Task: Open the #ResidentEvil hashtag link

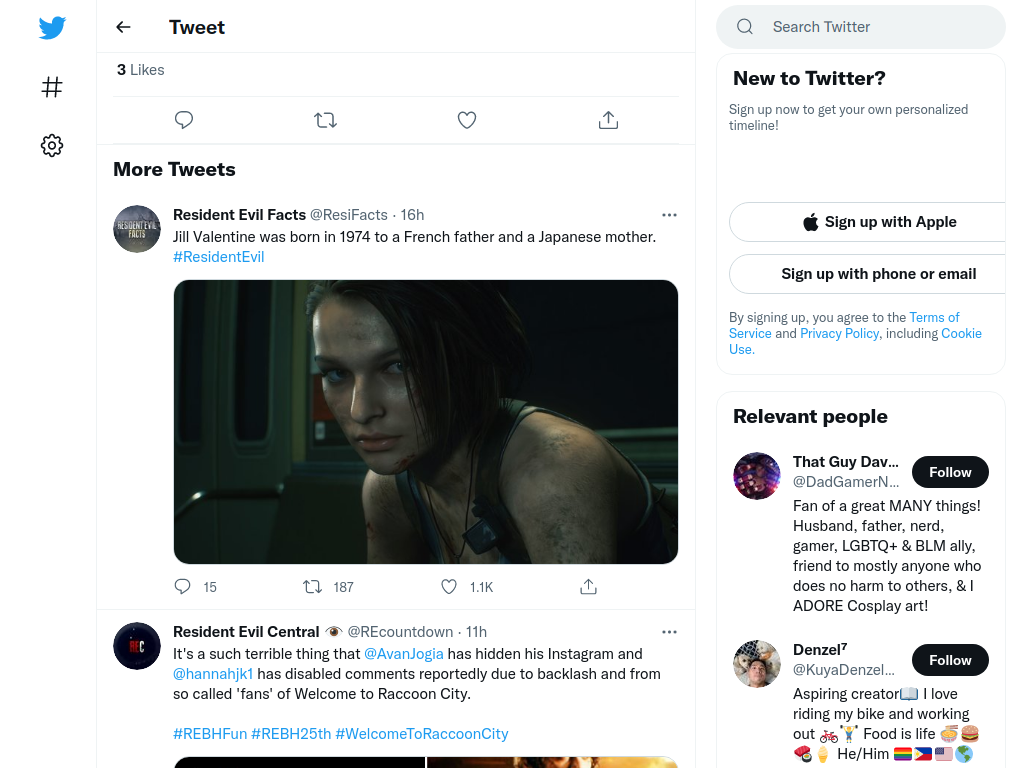Action: [219, 257]
